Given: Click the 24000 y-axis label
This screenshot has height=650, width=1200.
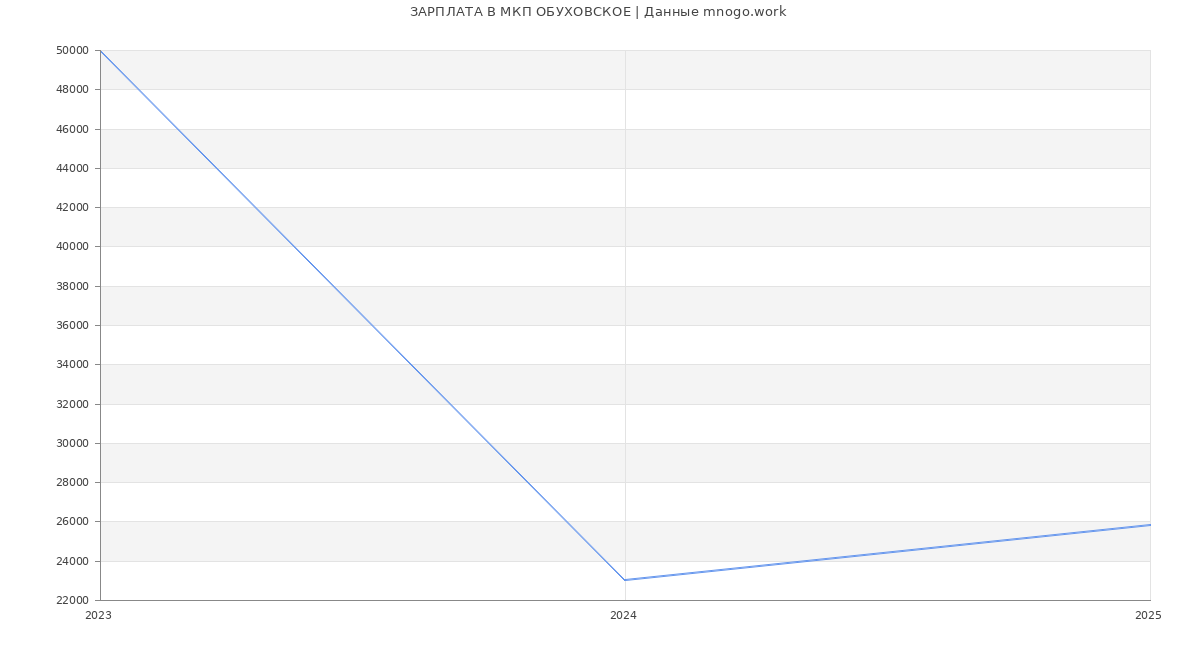Looking at the screenshot, I should tap(74, 561).
